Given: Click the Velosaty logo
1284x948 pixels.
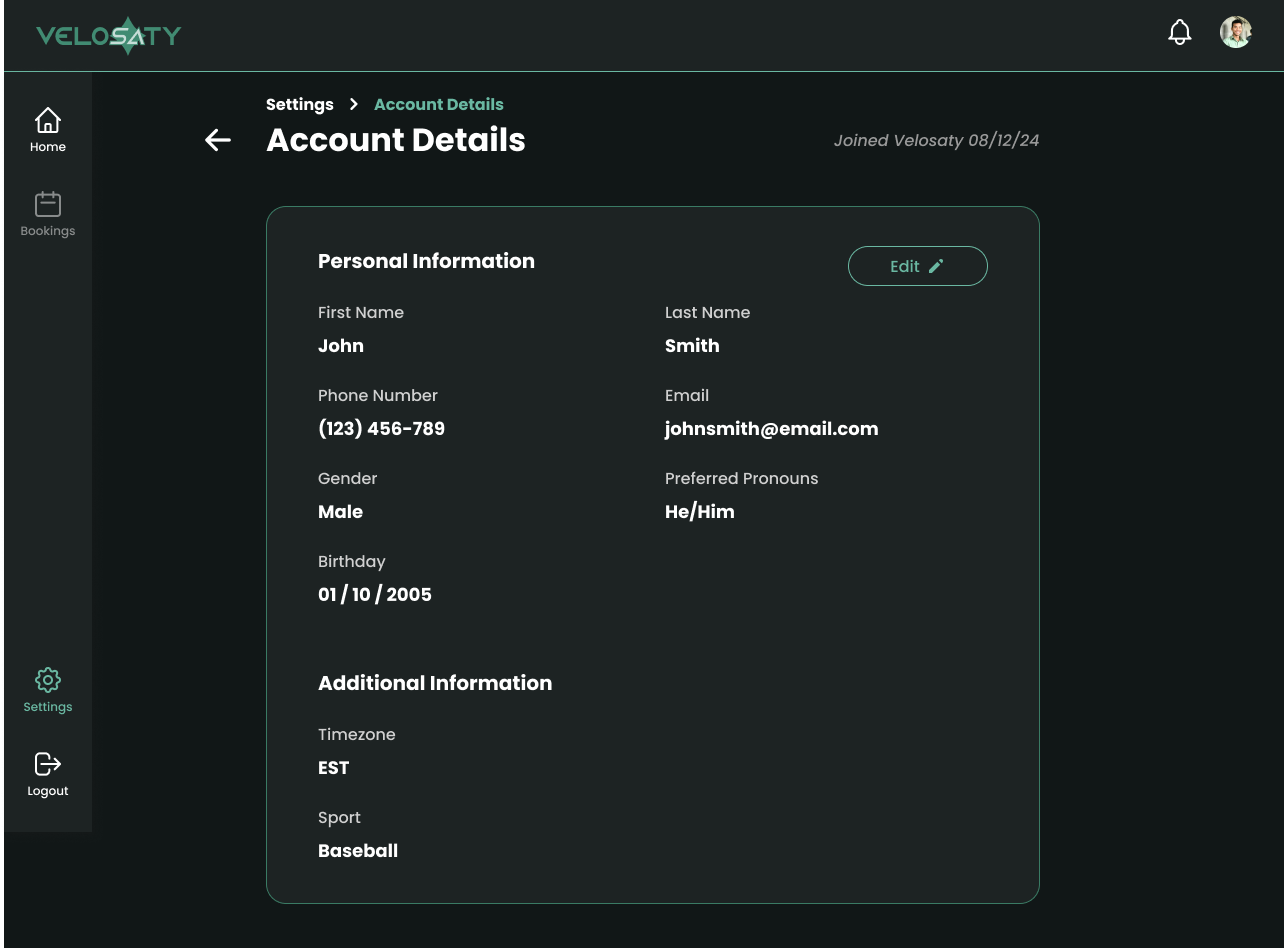Looking at the screenshot, I should (x=108, y=34).
